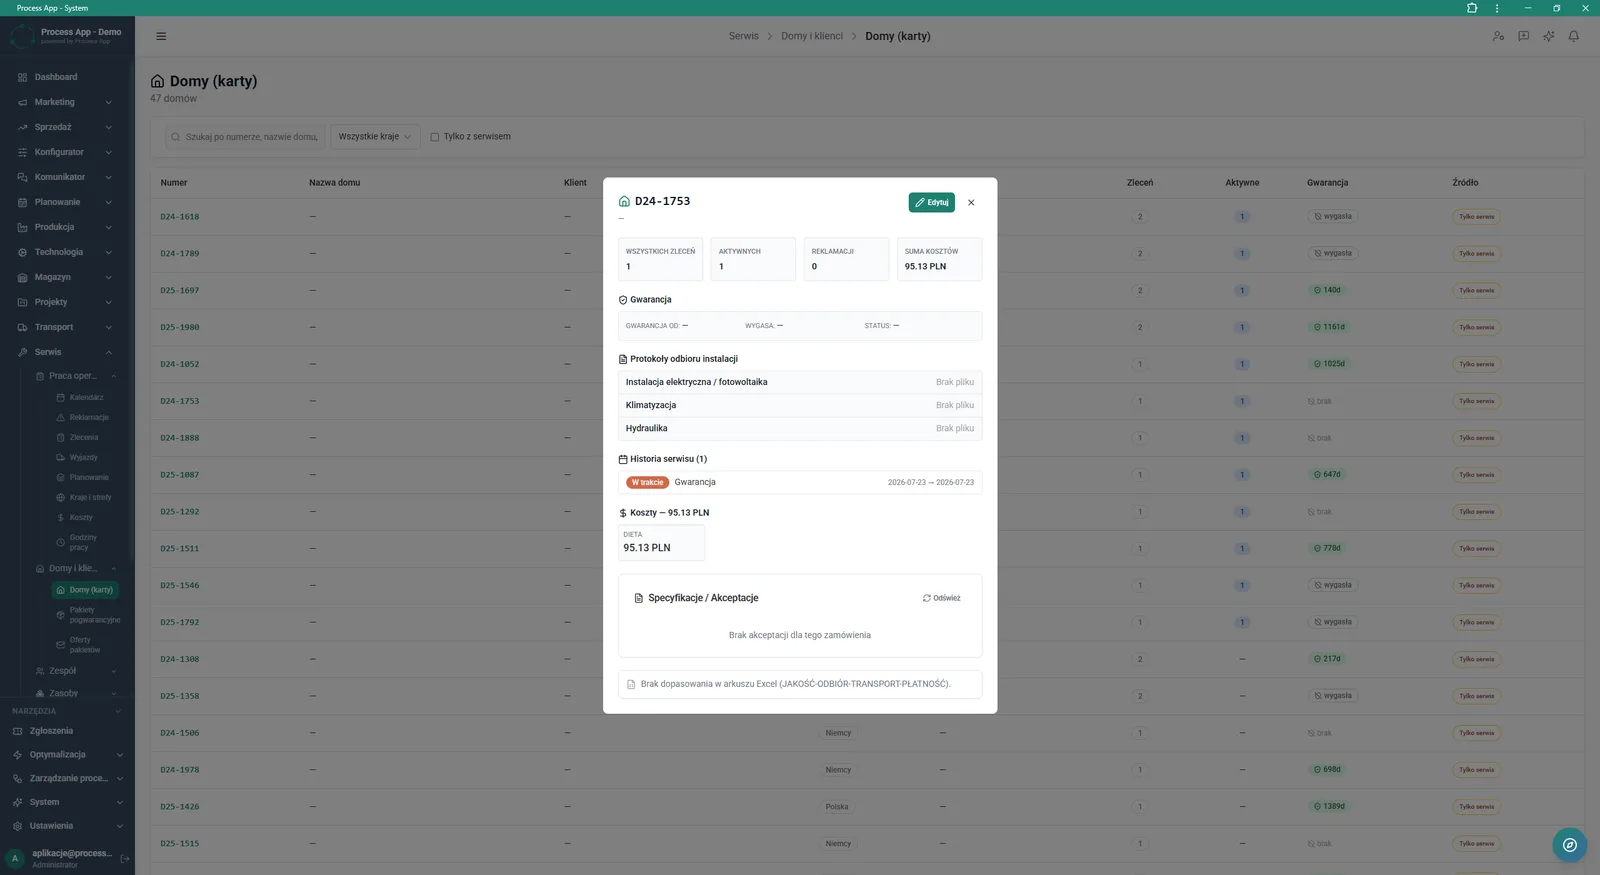Expand the Transport sidebar section
The height and width of the screenshot is (875, 1600).
(x=67, y=327)
